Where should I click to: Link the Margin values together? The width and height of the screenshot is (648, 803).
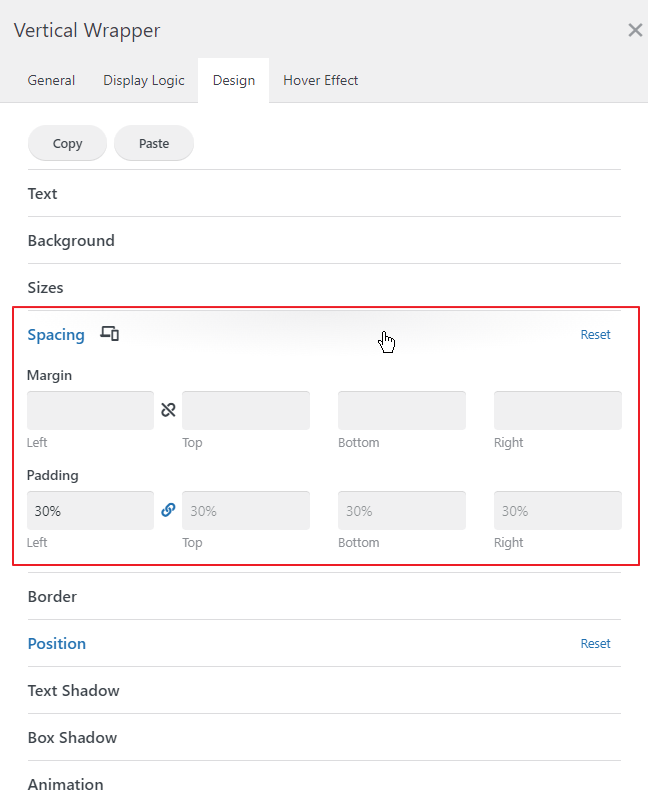(x=168, y=410)
